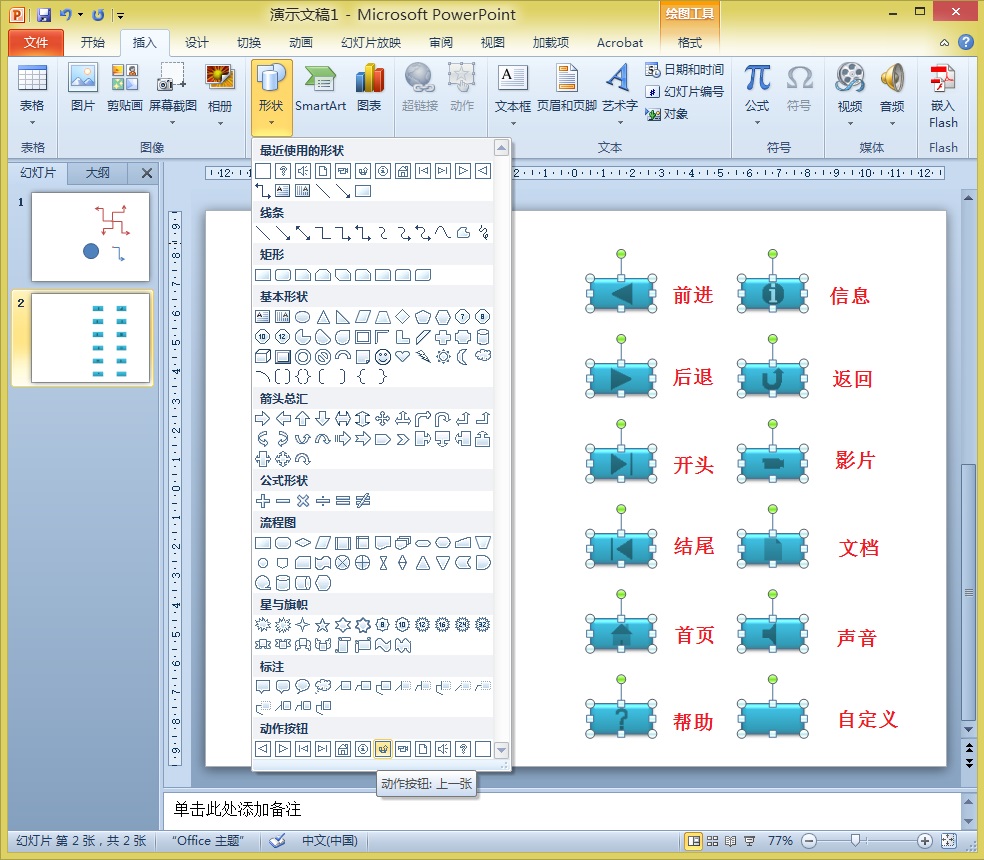984x860 pixels.
Task: Select the cloud callout in 标注
Action: coord(323,686)
